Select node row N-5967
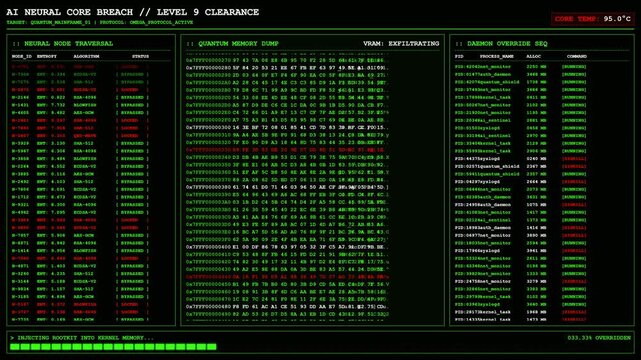This screenshot has height=360, width=641. pyautogui.click(x=80, y=151)
